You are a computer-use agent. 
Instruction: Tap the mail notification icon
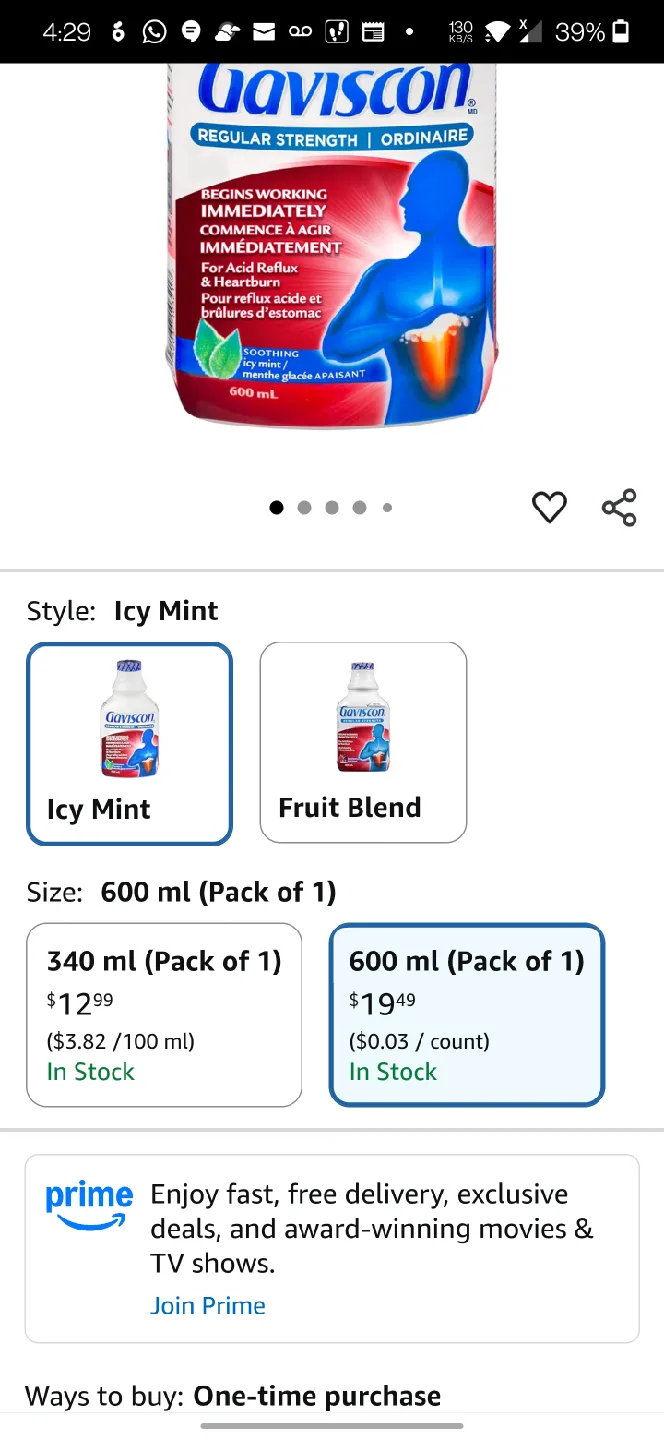[x=264, y=32]
